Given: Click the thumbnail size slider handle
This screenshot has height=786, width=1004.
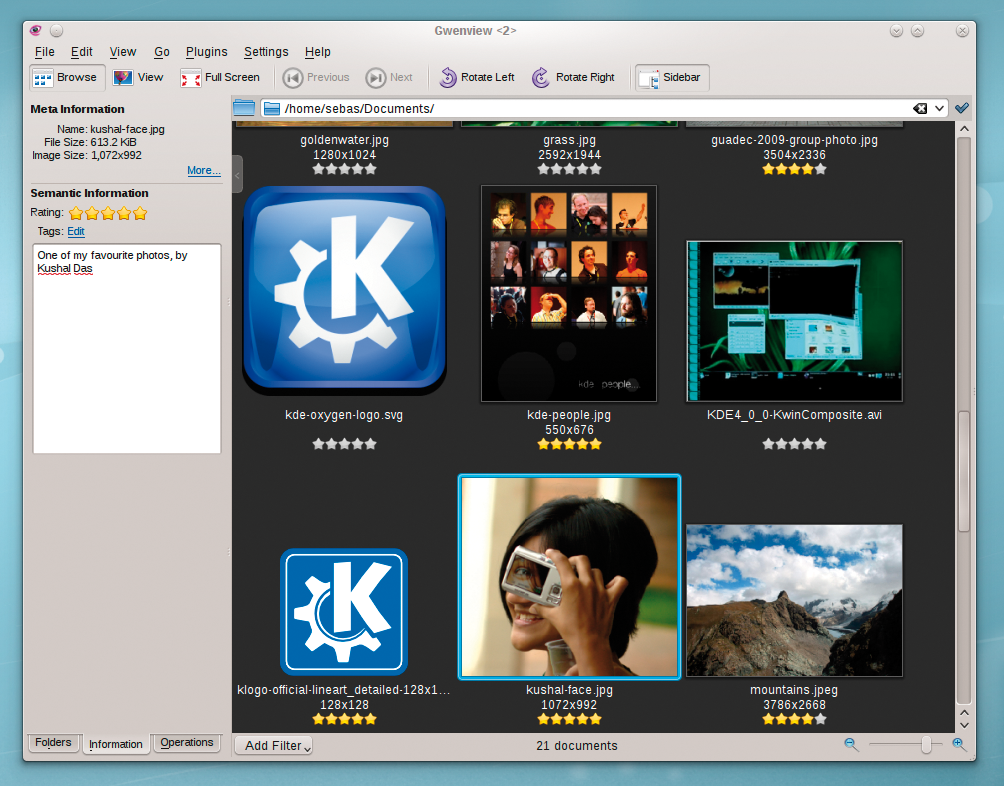Looking at the screenshot, I should click(926, 744).
